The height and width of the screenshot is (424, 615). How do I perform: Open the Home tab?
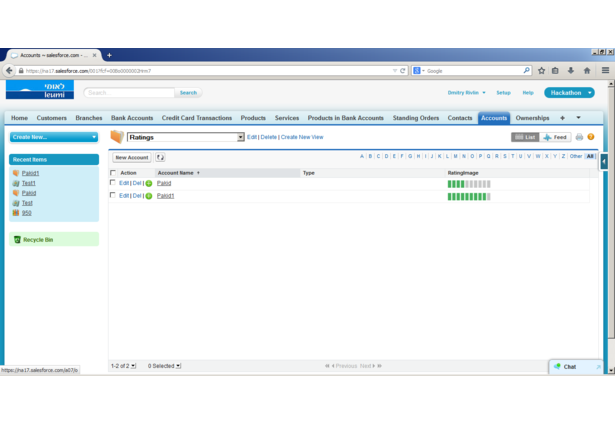coord(19,118)
